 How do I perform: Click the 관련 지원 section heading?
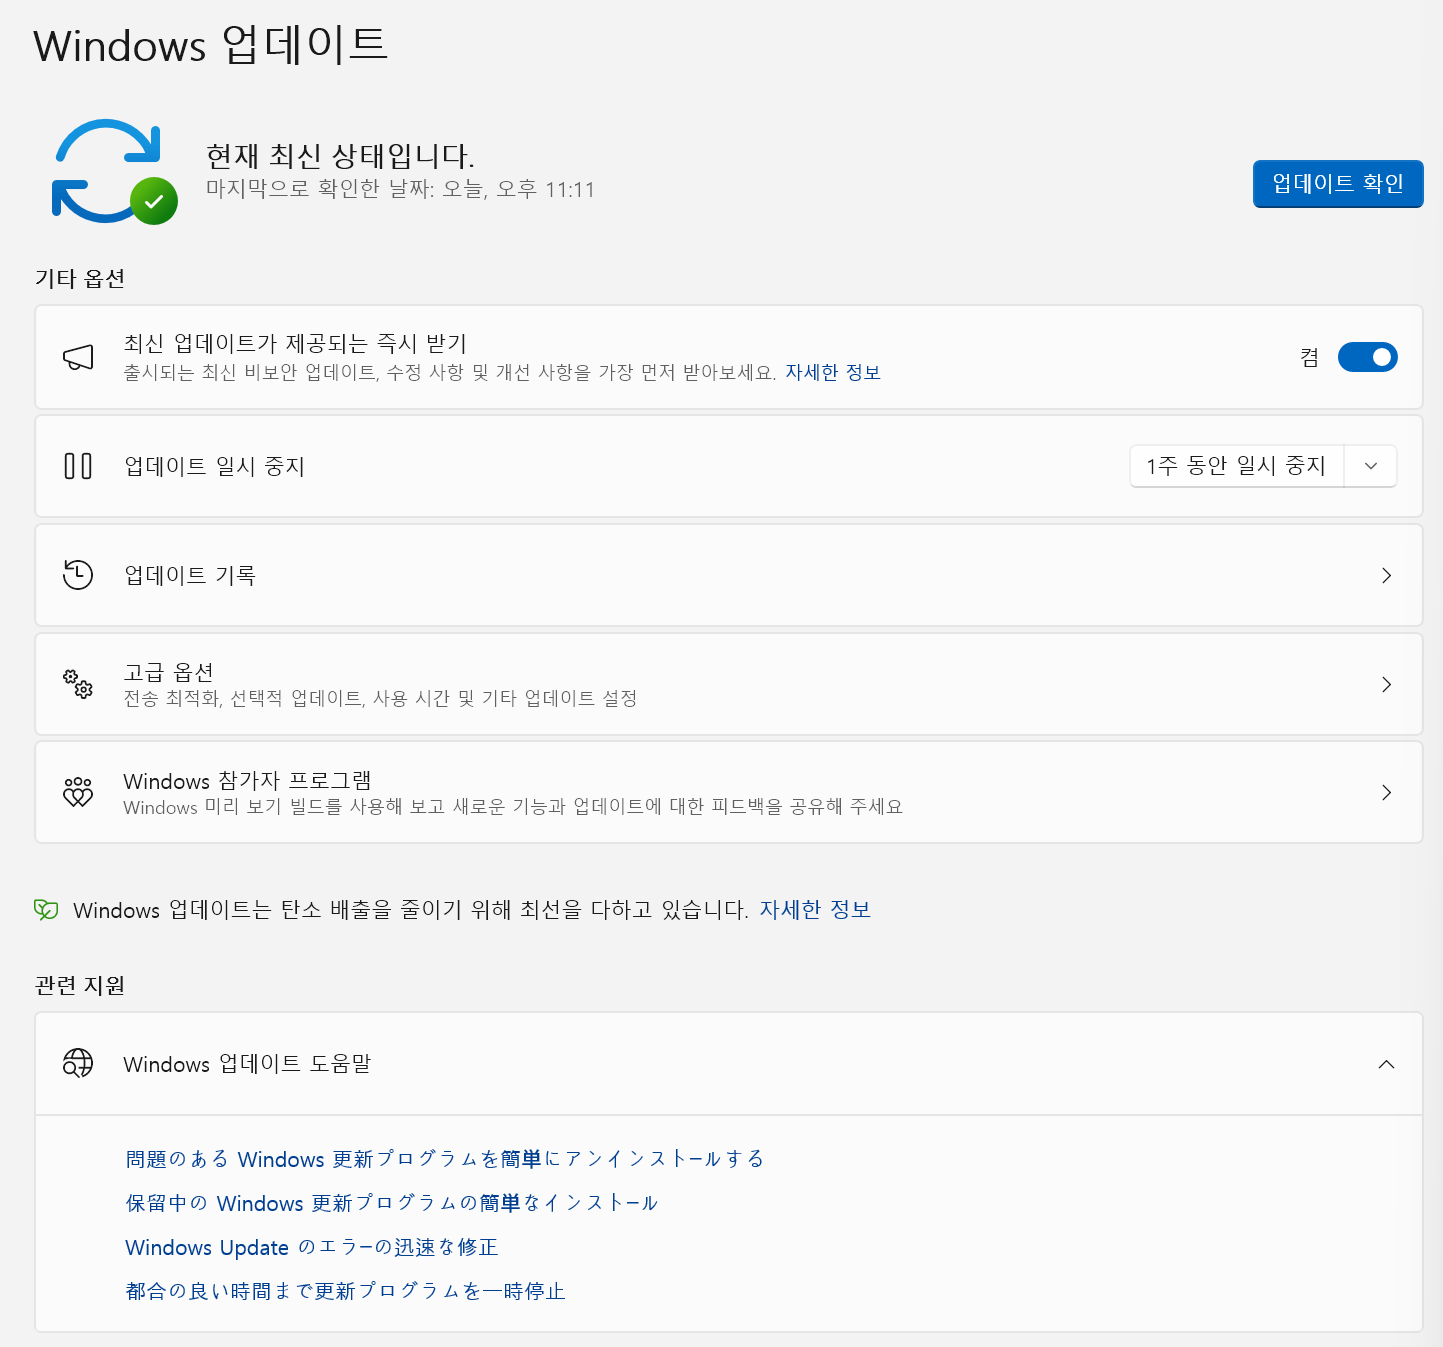point(80,985)
